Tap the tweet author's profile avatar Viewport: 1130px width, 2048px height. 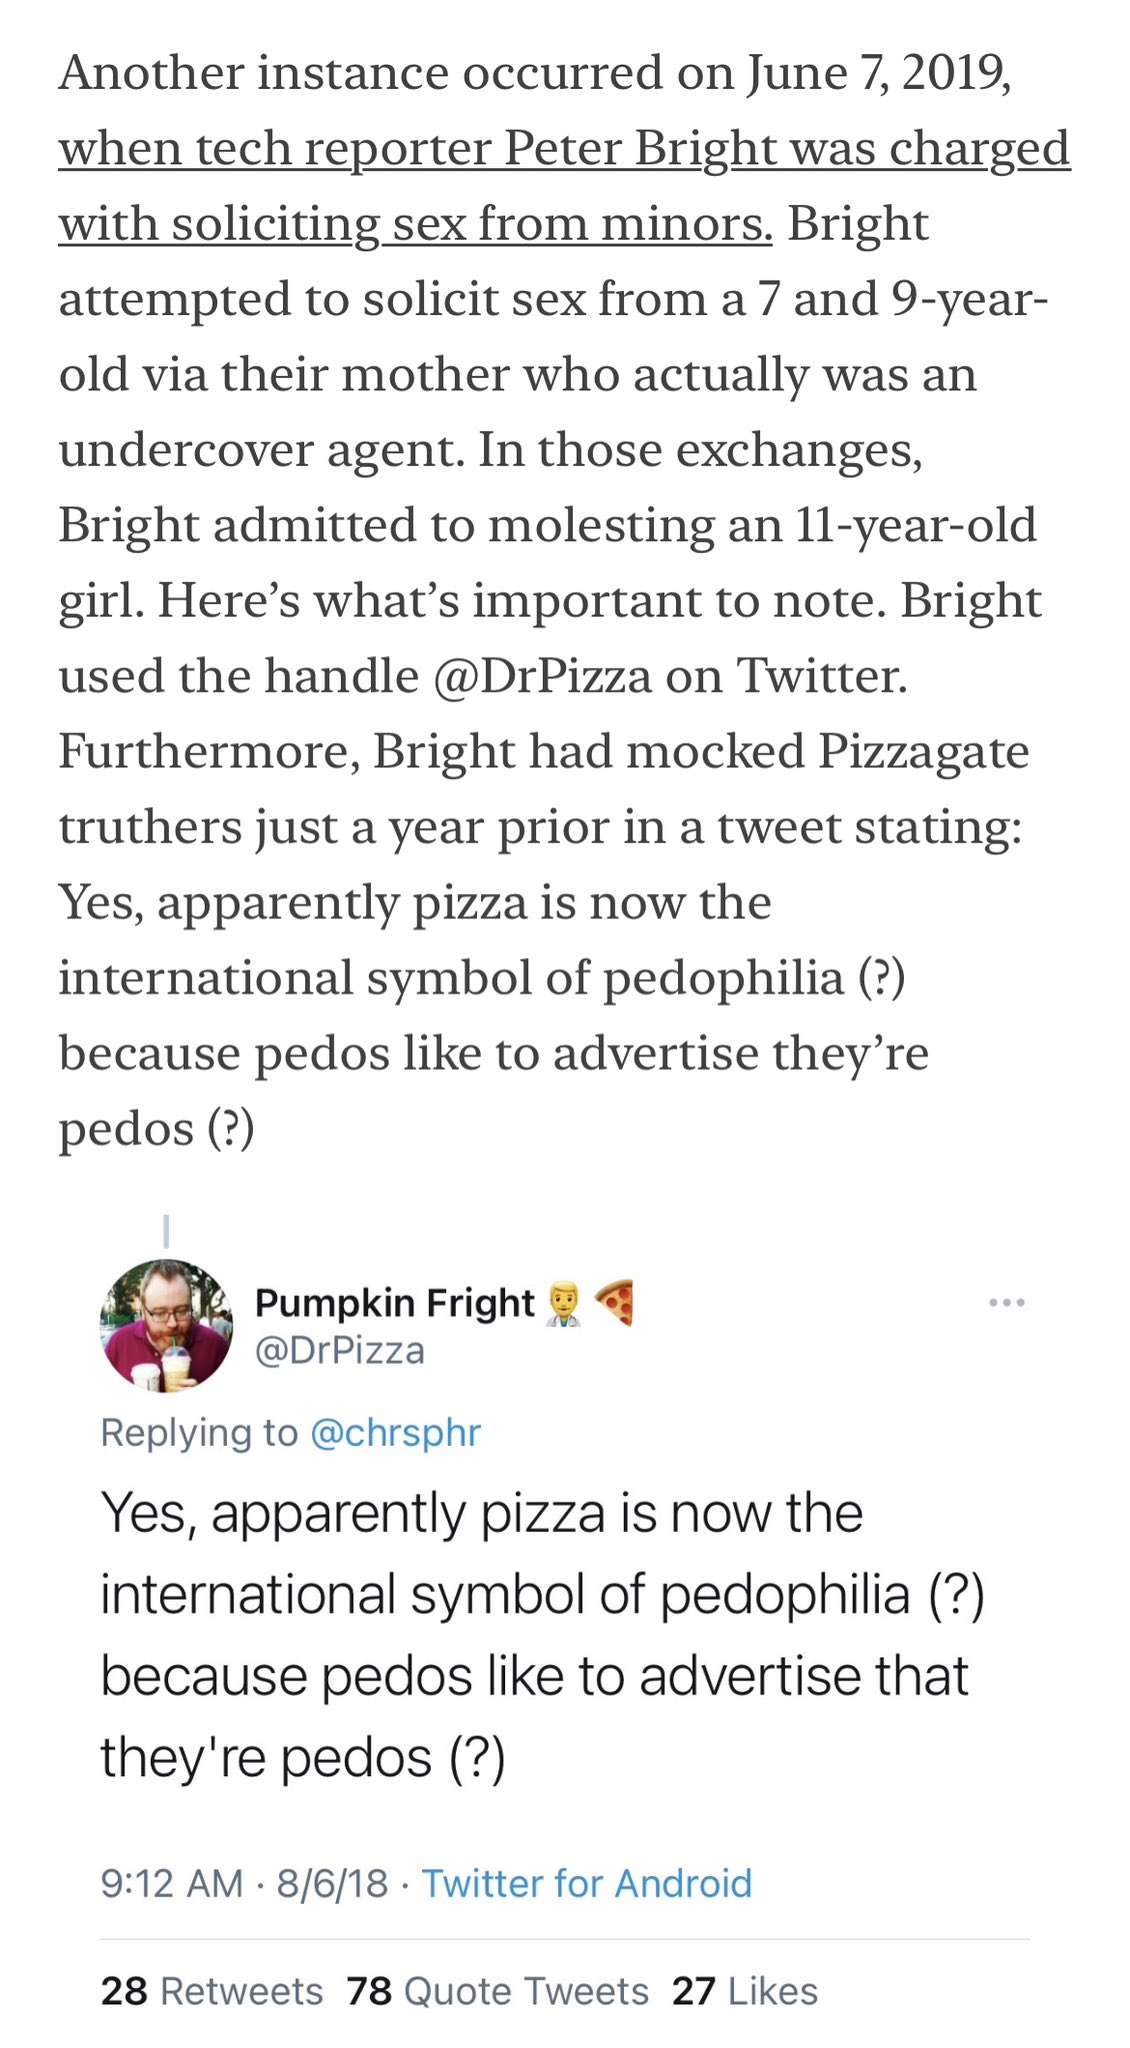(166, 1325)
